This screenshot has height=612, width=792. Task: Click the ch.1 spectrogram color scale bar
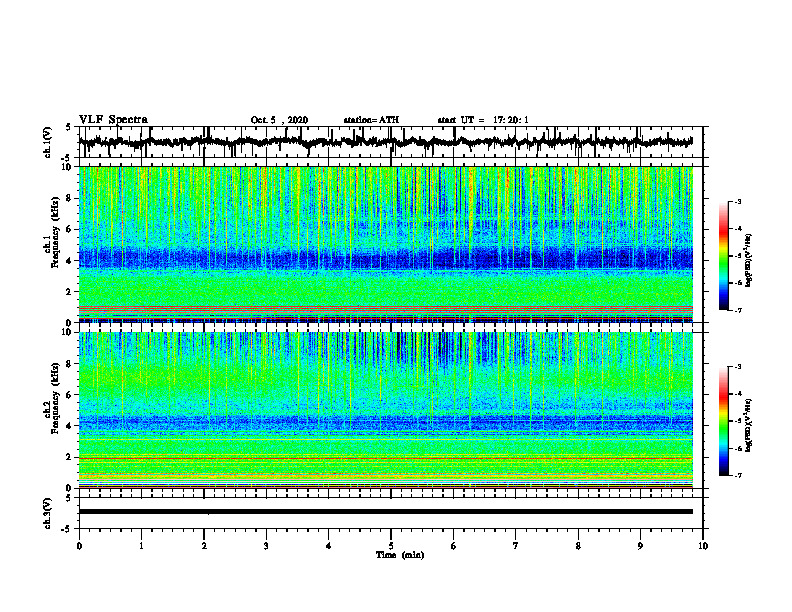(x=723, y=256)
